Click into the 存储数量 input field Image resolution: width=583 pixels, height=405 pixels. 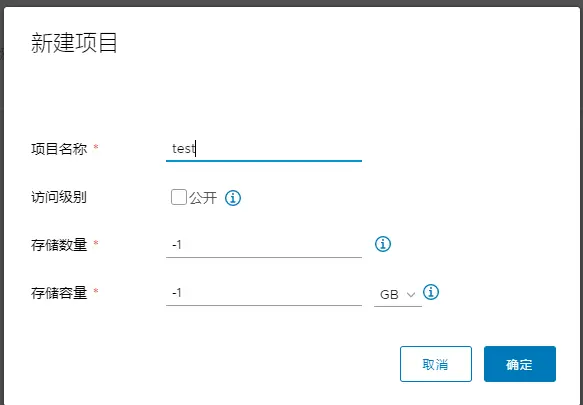264,245
